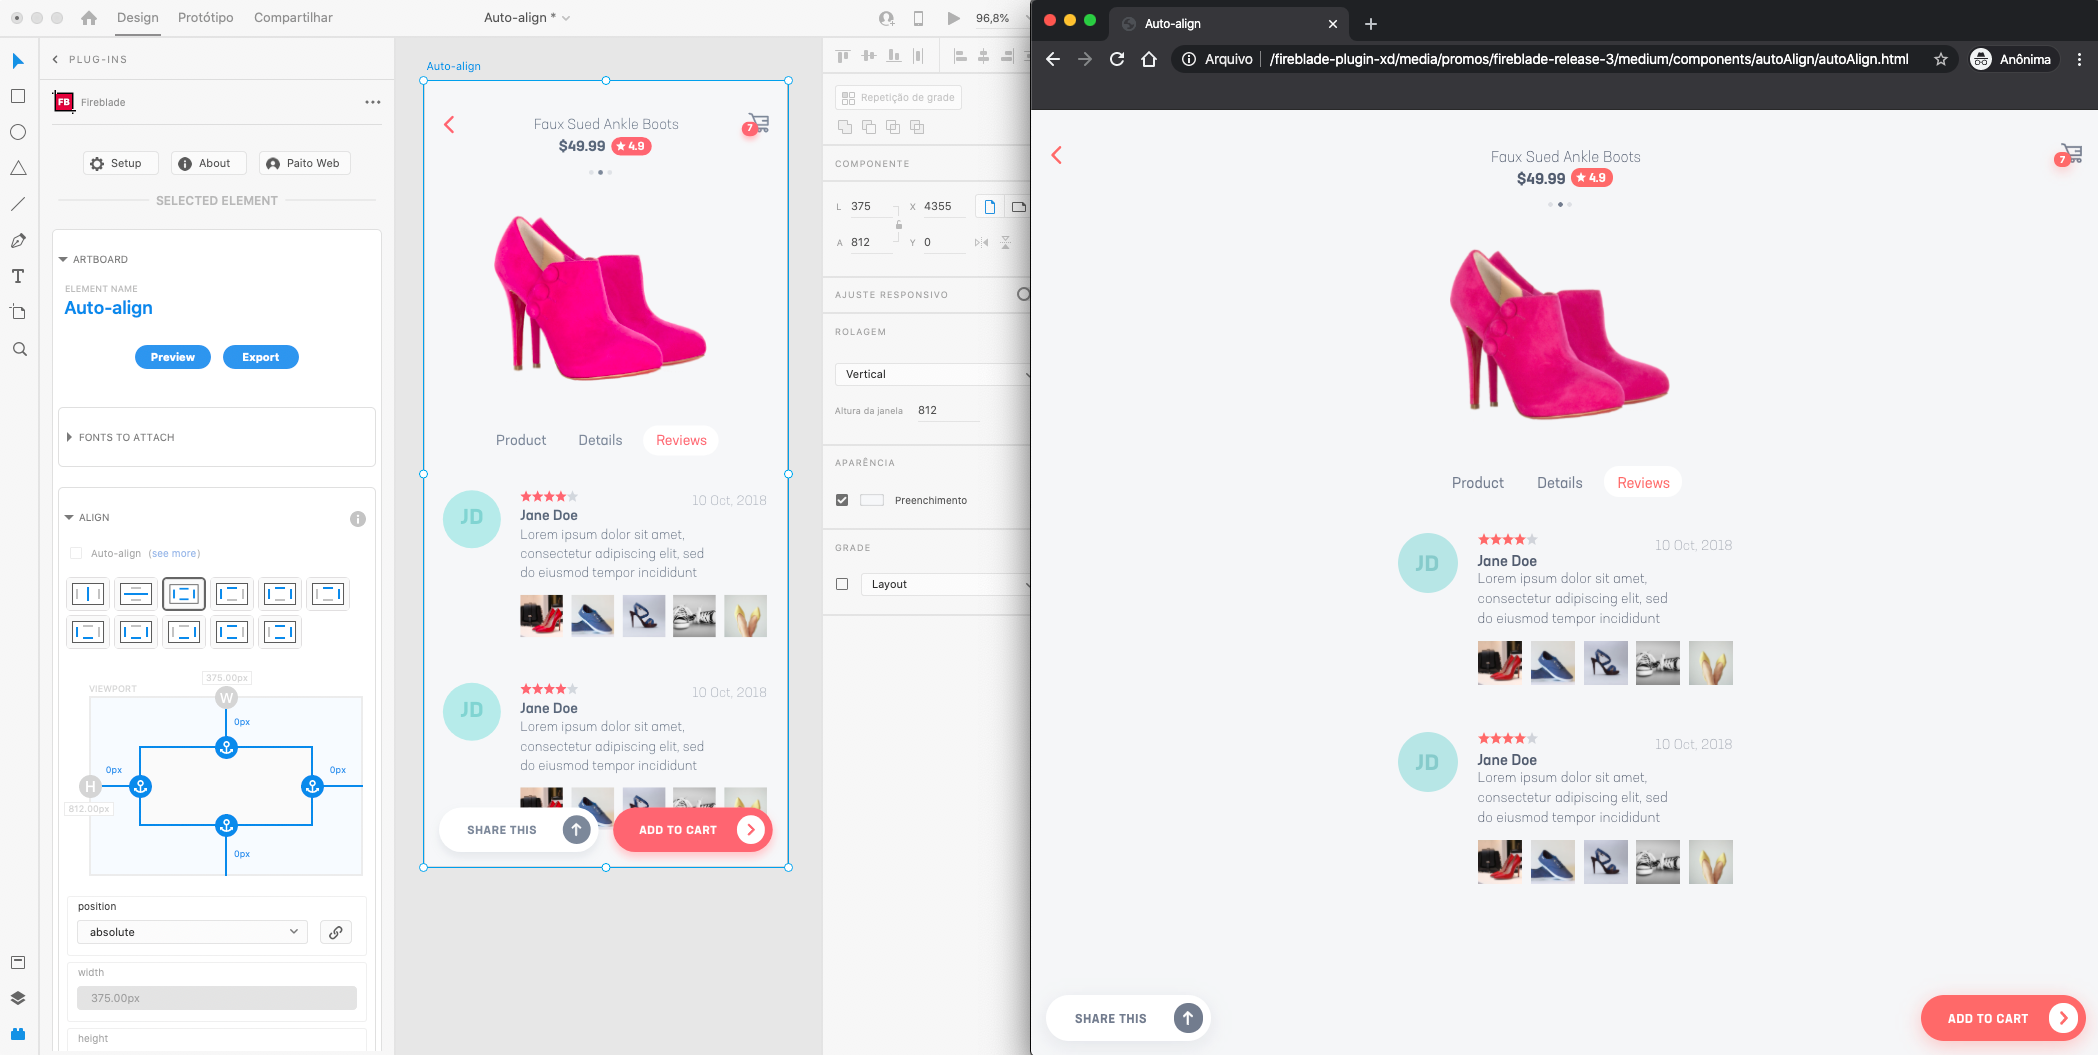Click align bottom icon in properties panel
Image resolution: width=2098 pixels, height=1055 pixels.
(x=893, y=56)
